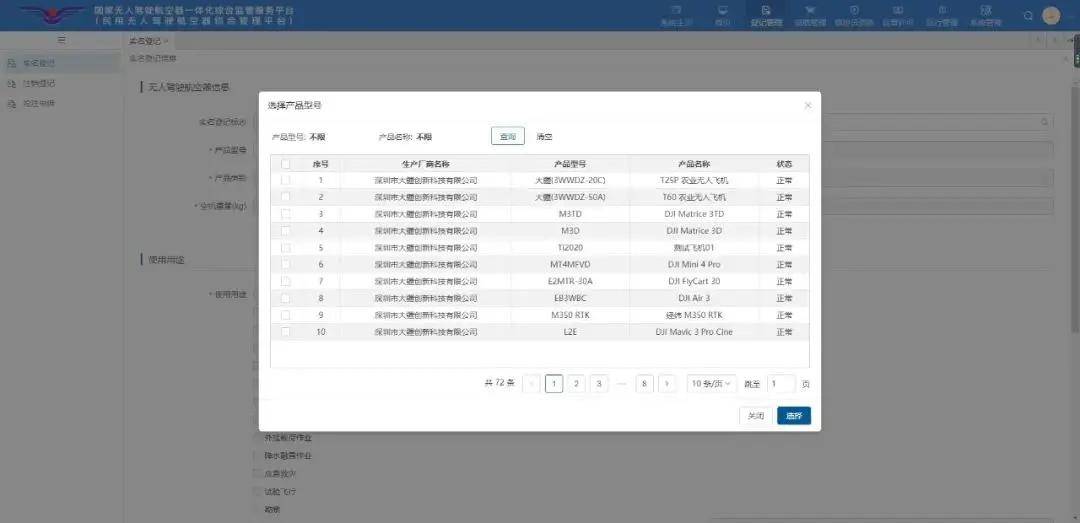The width and height of the screenshot is (1080, 523).
Task: Toggle the select-all checkbox in table header
Action: tap(285, 164)
